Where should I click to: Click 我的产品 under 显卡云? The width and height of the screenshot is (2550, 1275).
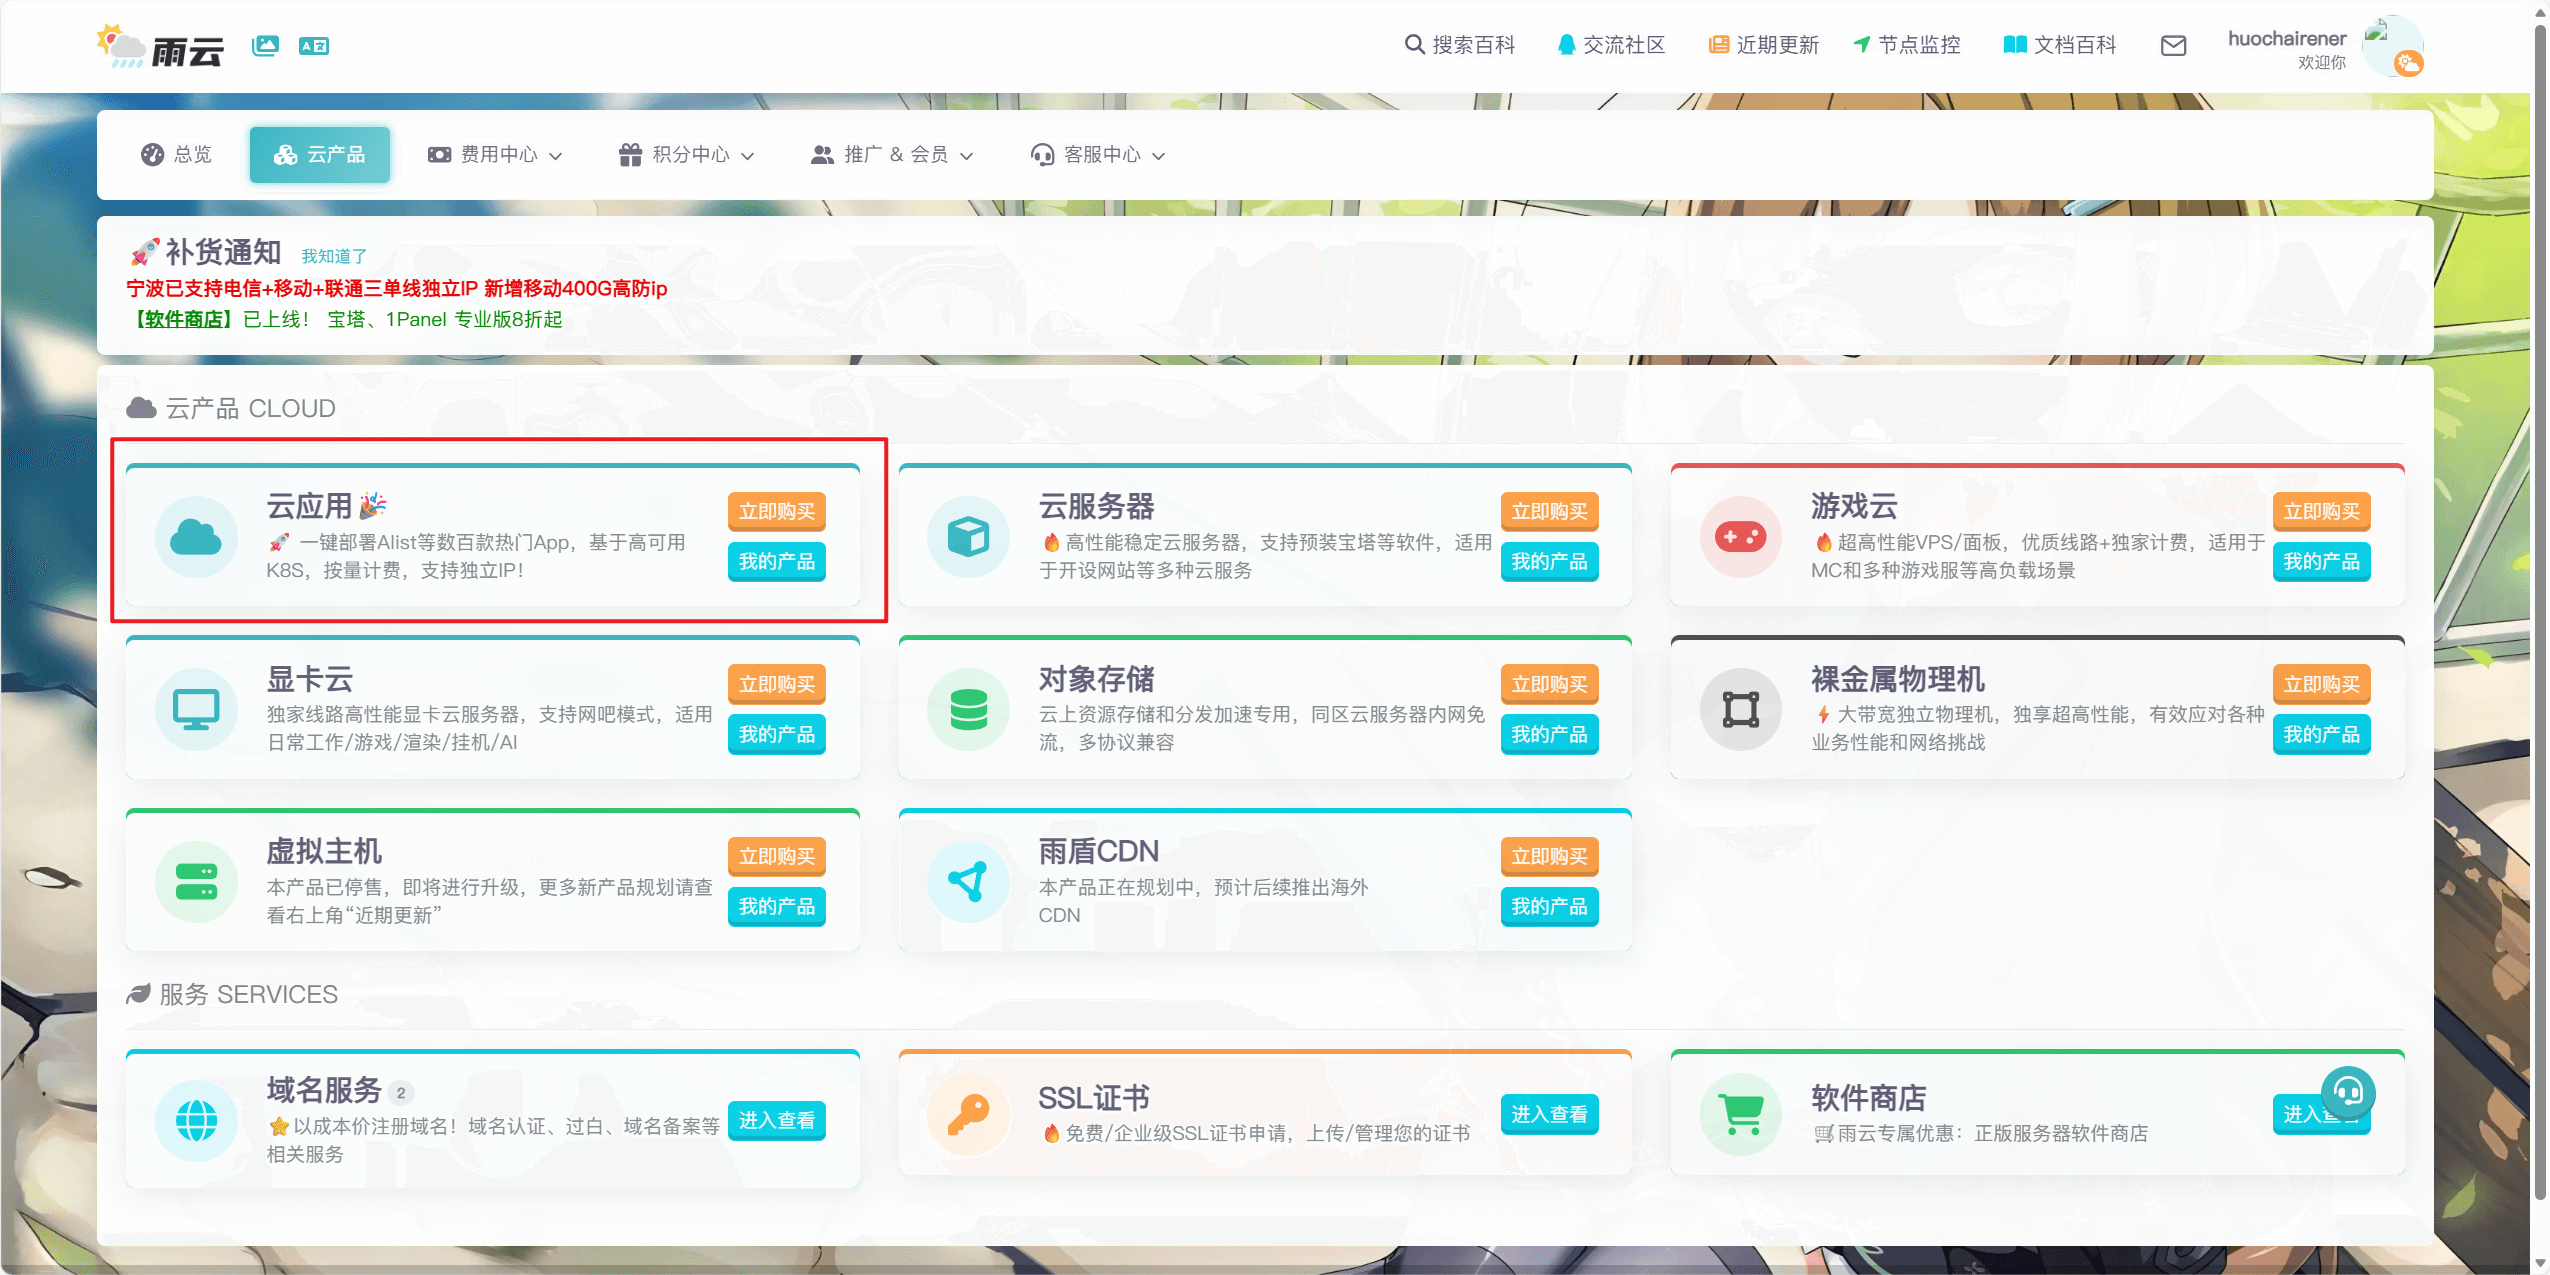[x=776, y=734]
